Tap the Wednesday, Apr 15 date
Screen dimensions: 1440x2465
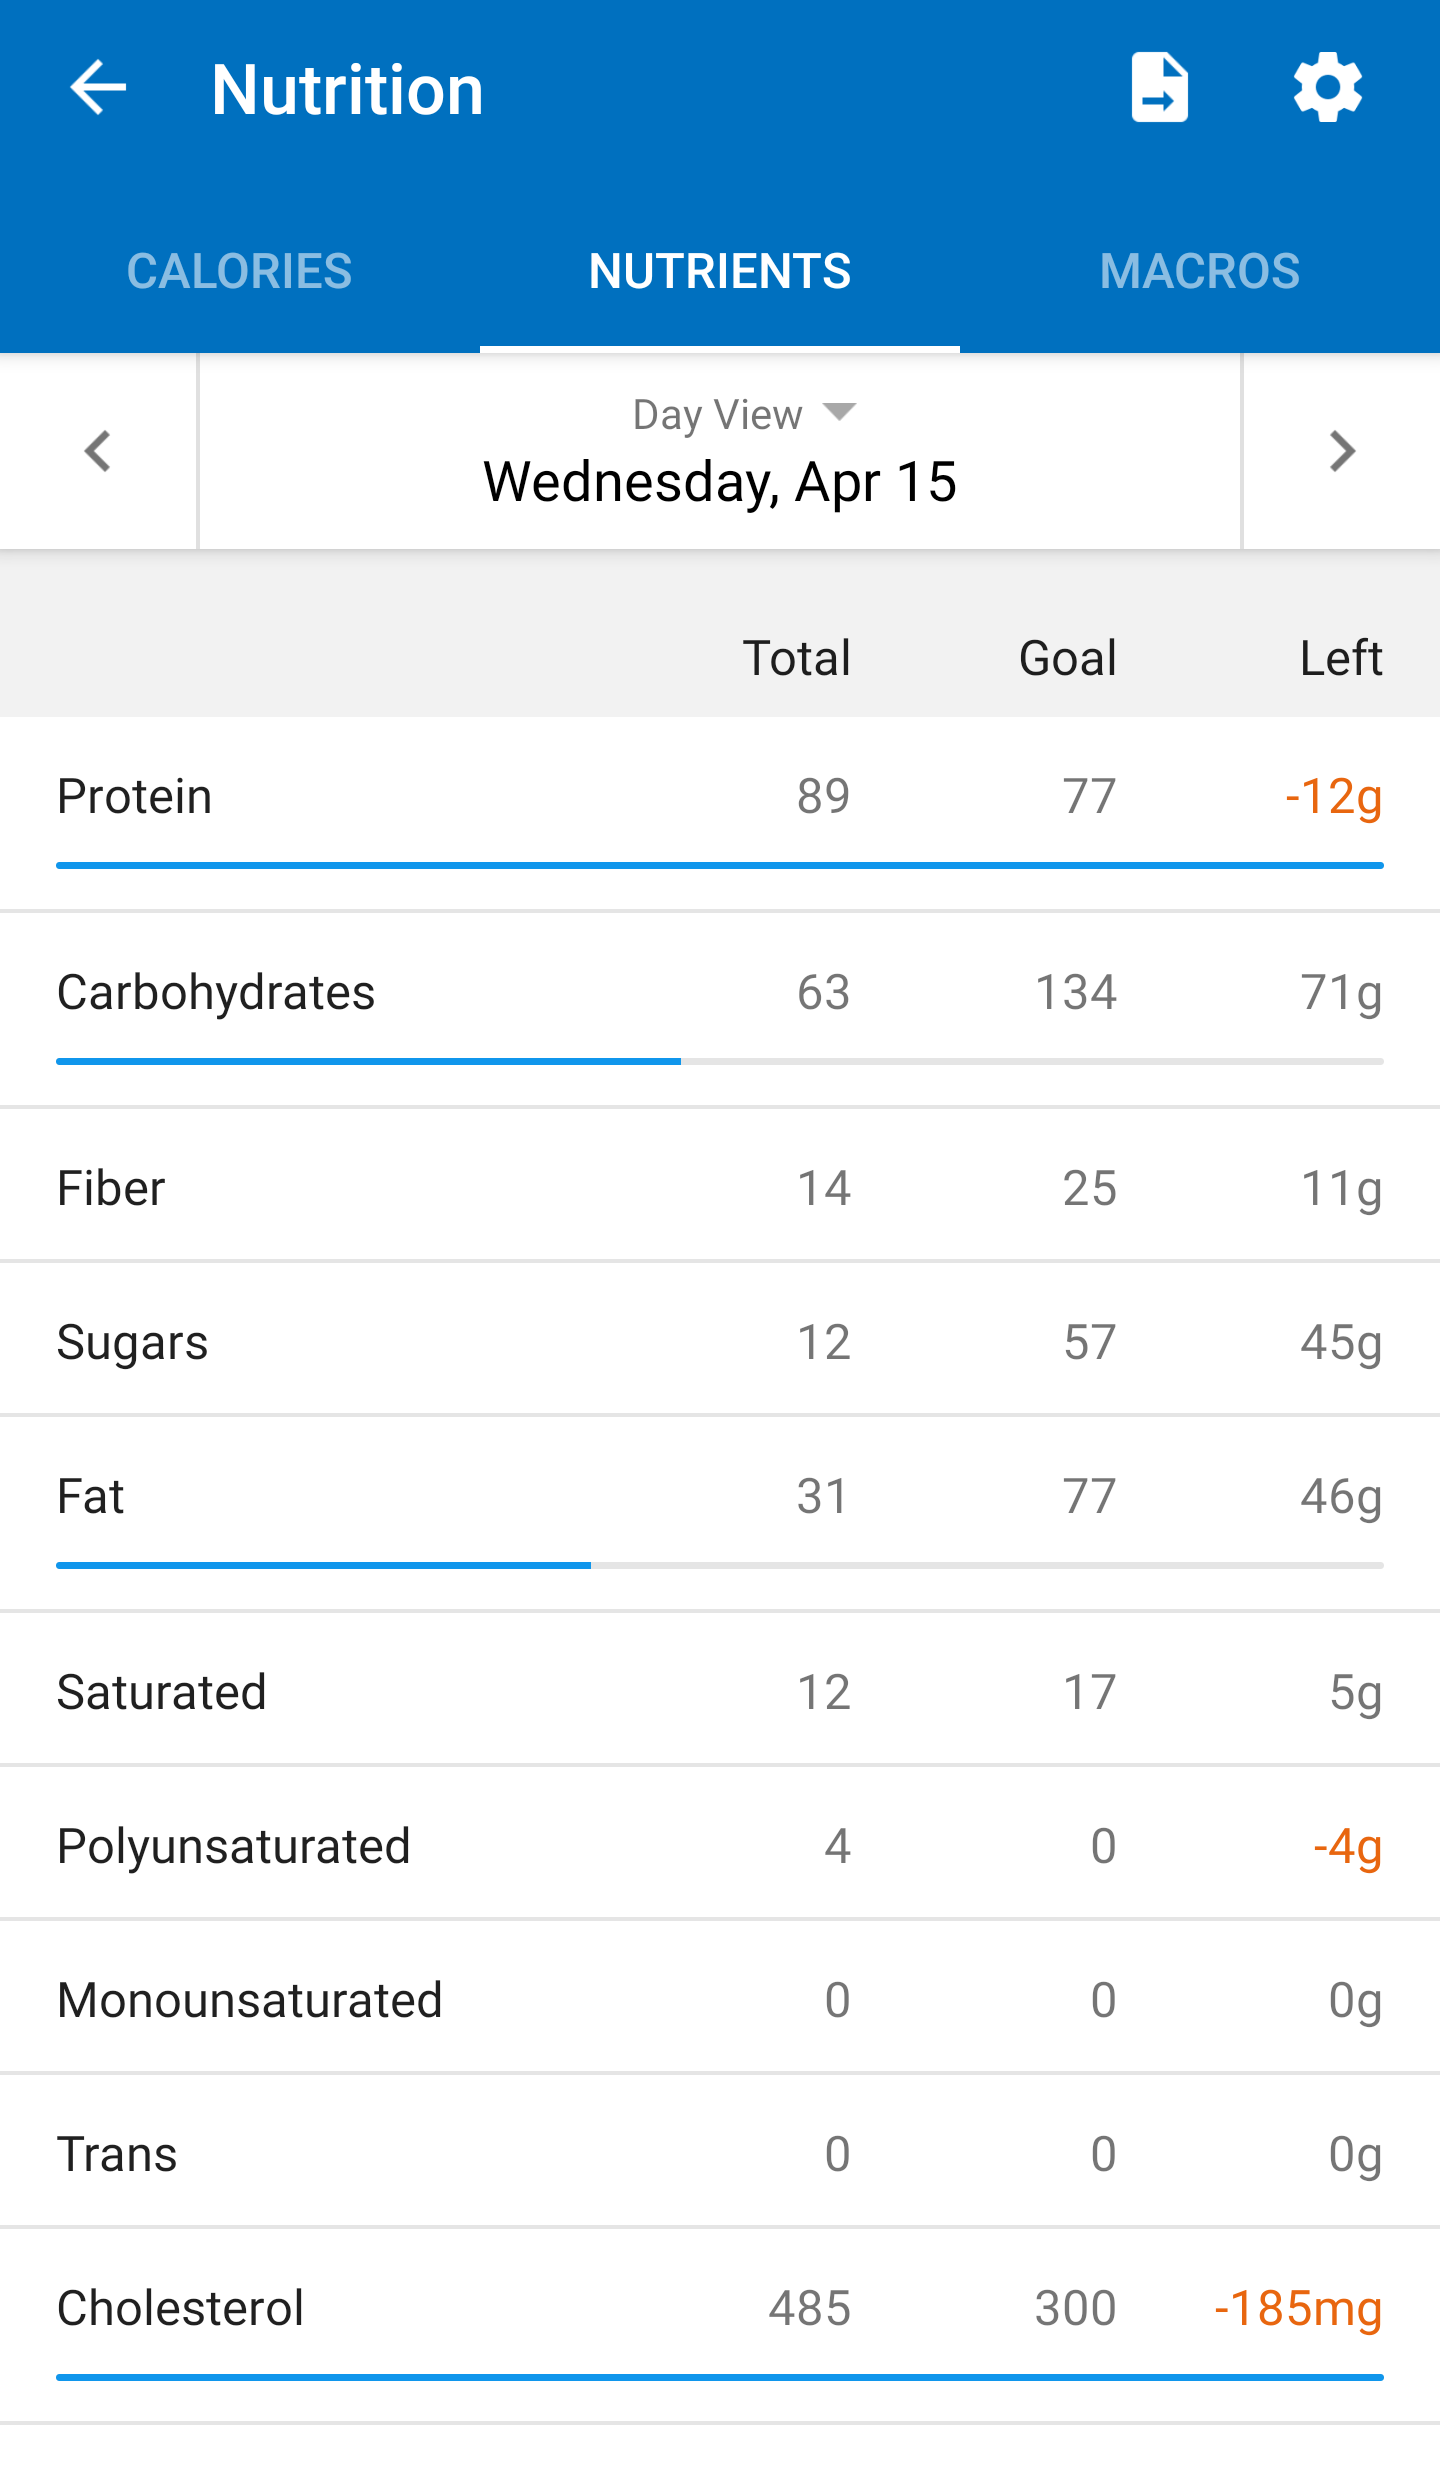point(719,482)
